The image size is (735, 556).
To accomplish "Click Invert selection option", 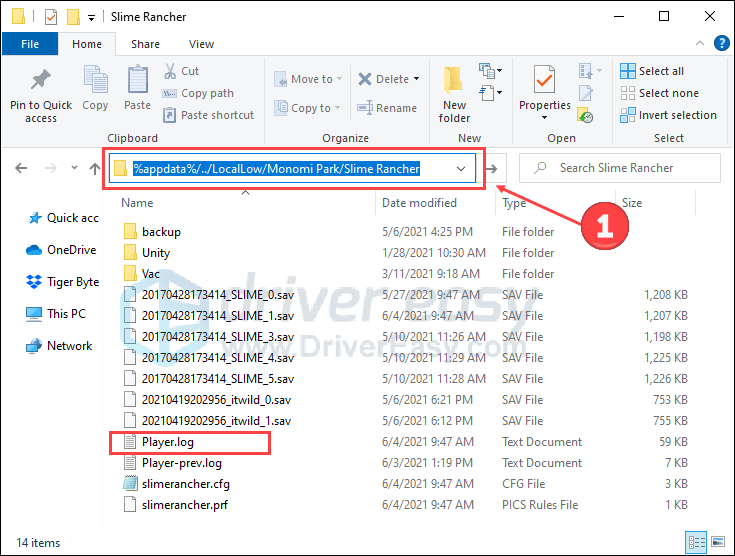I will click(x=668, y=115).
